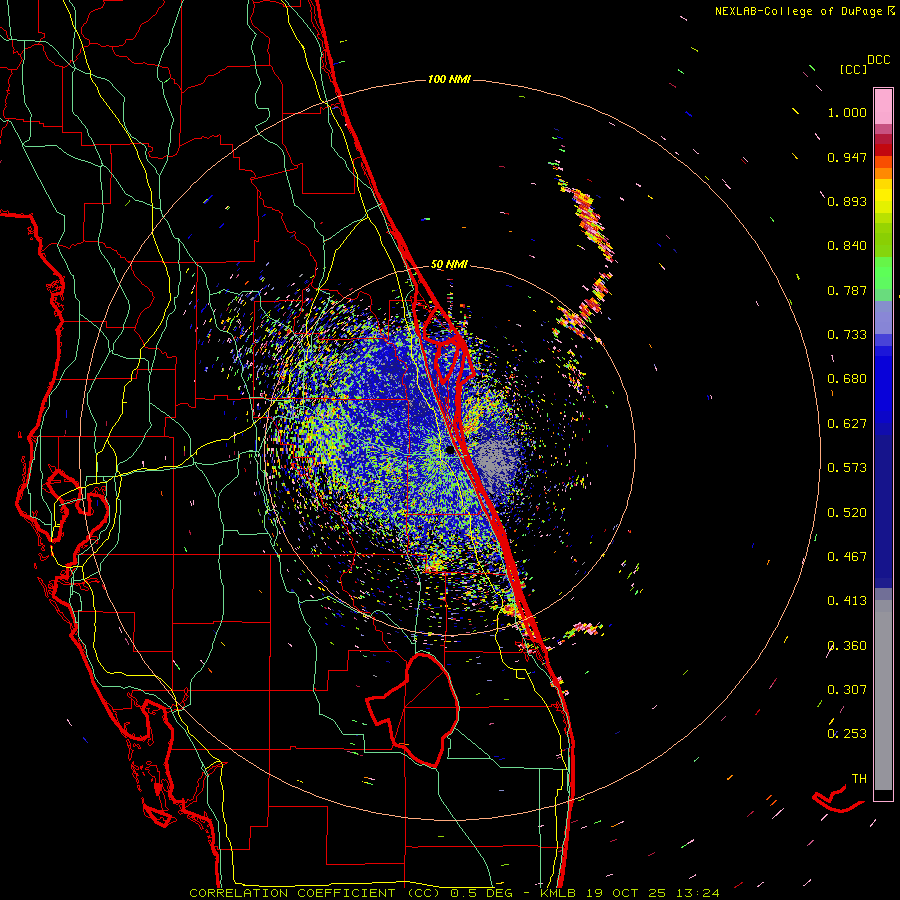This screenshot has width=900, height=900.
Task: Click the [CC] unit label
Action: coord(853,69)
